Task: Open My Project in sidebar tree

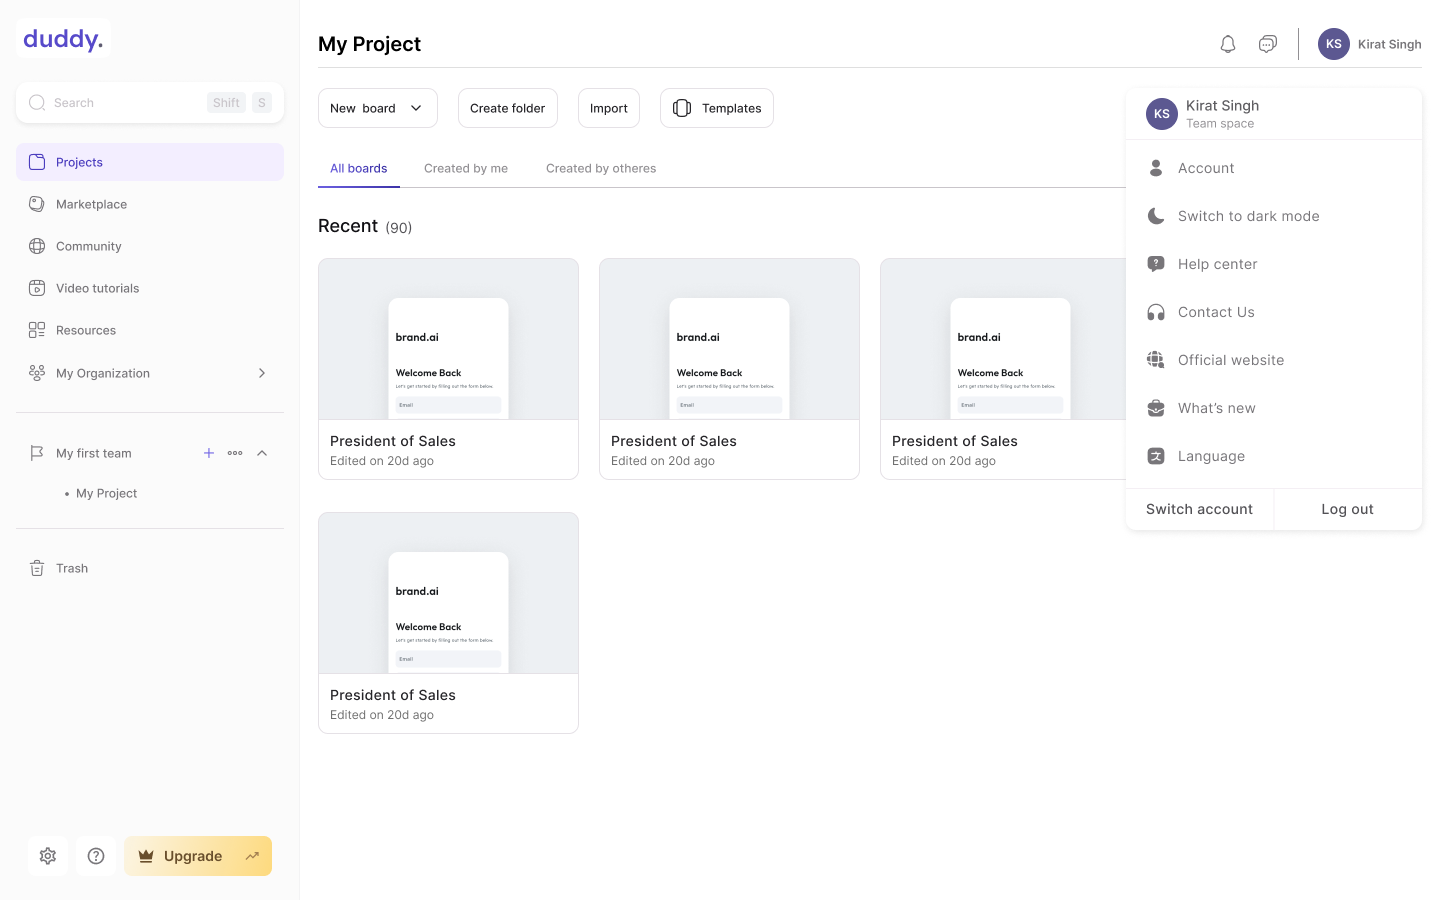Action: tap(107, 493)
